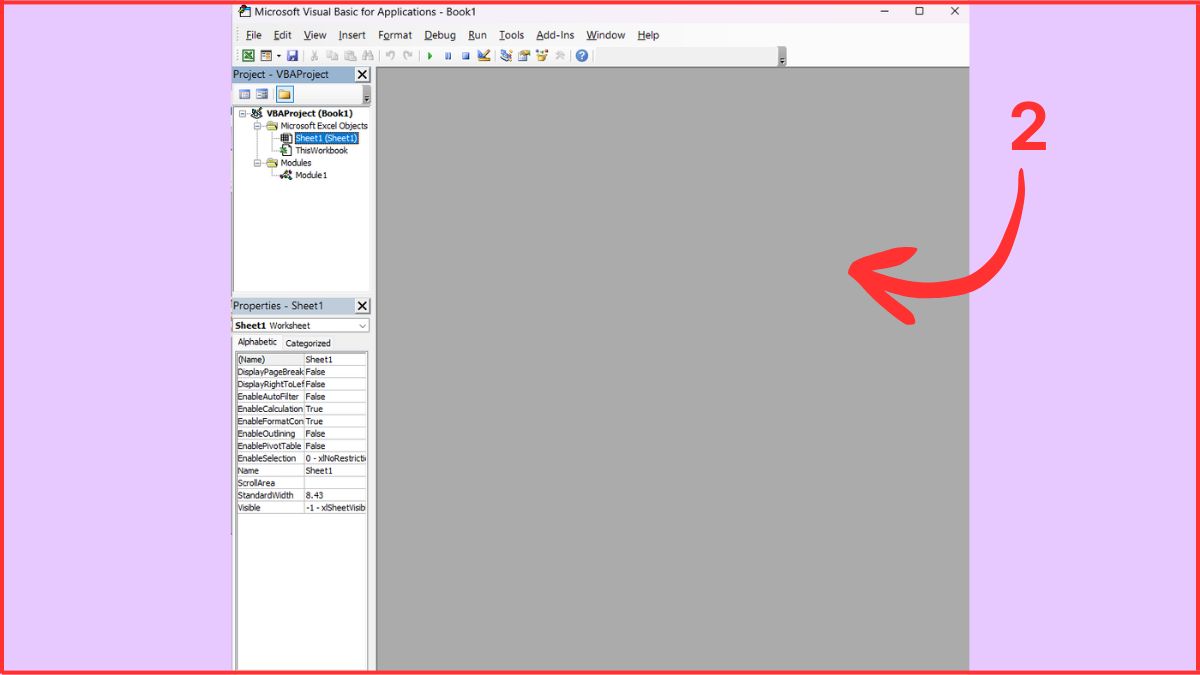Open the Run menu
1200x675 pixels.
(478, 35)
